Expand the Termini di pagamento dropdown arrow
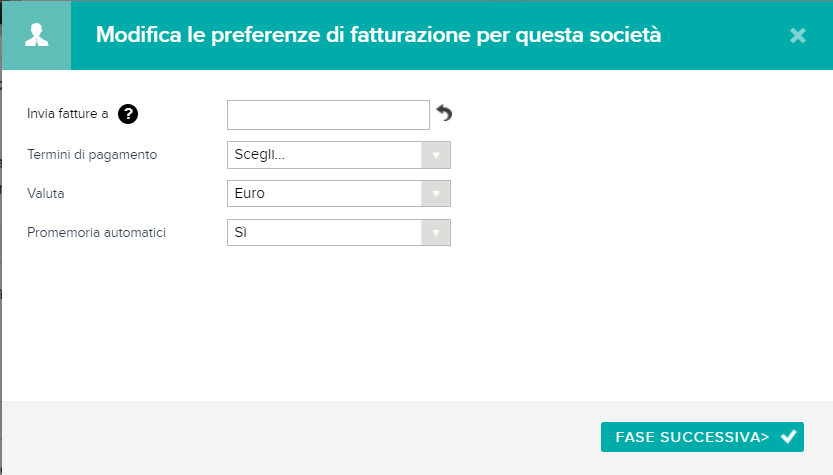 pos(436,155)
